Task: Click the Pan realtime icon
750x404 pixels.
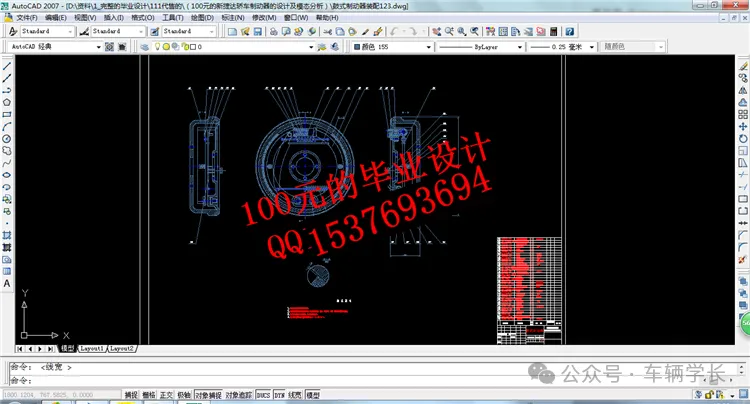Action: pyautogui.click(x=436, y=32)
